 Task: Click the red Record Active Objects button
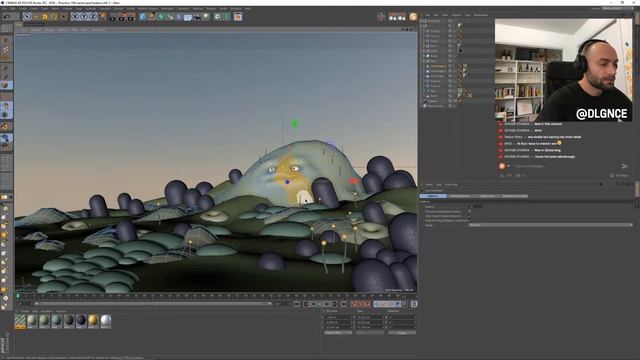point(354,304)
